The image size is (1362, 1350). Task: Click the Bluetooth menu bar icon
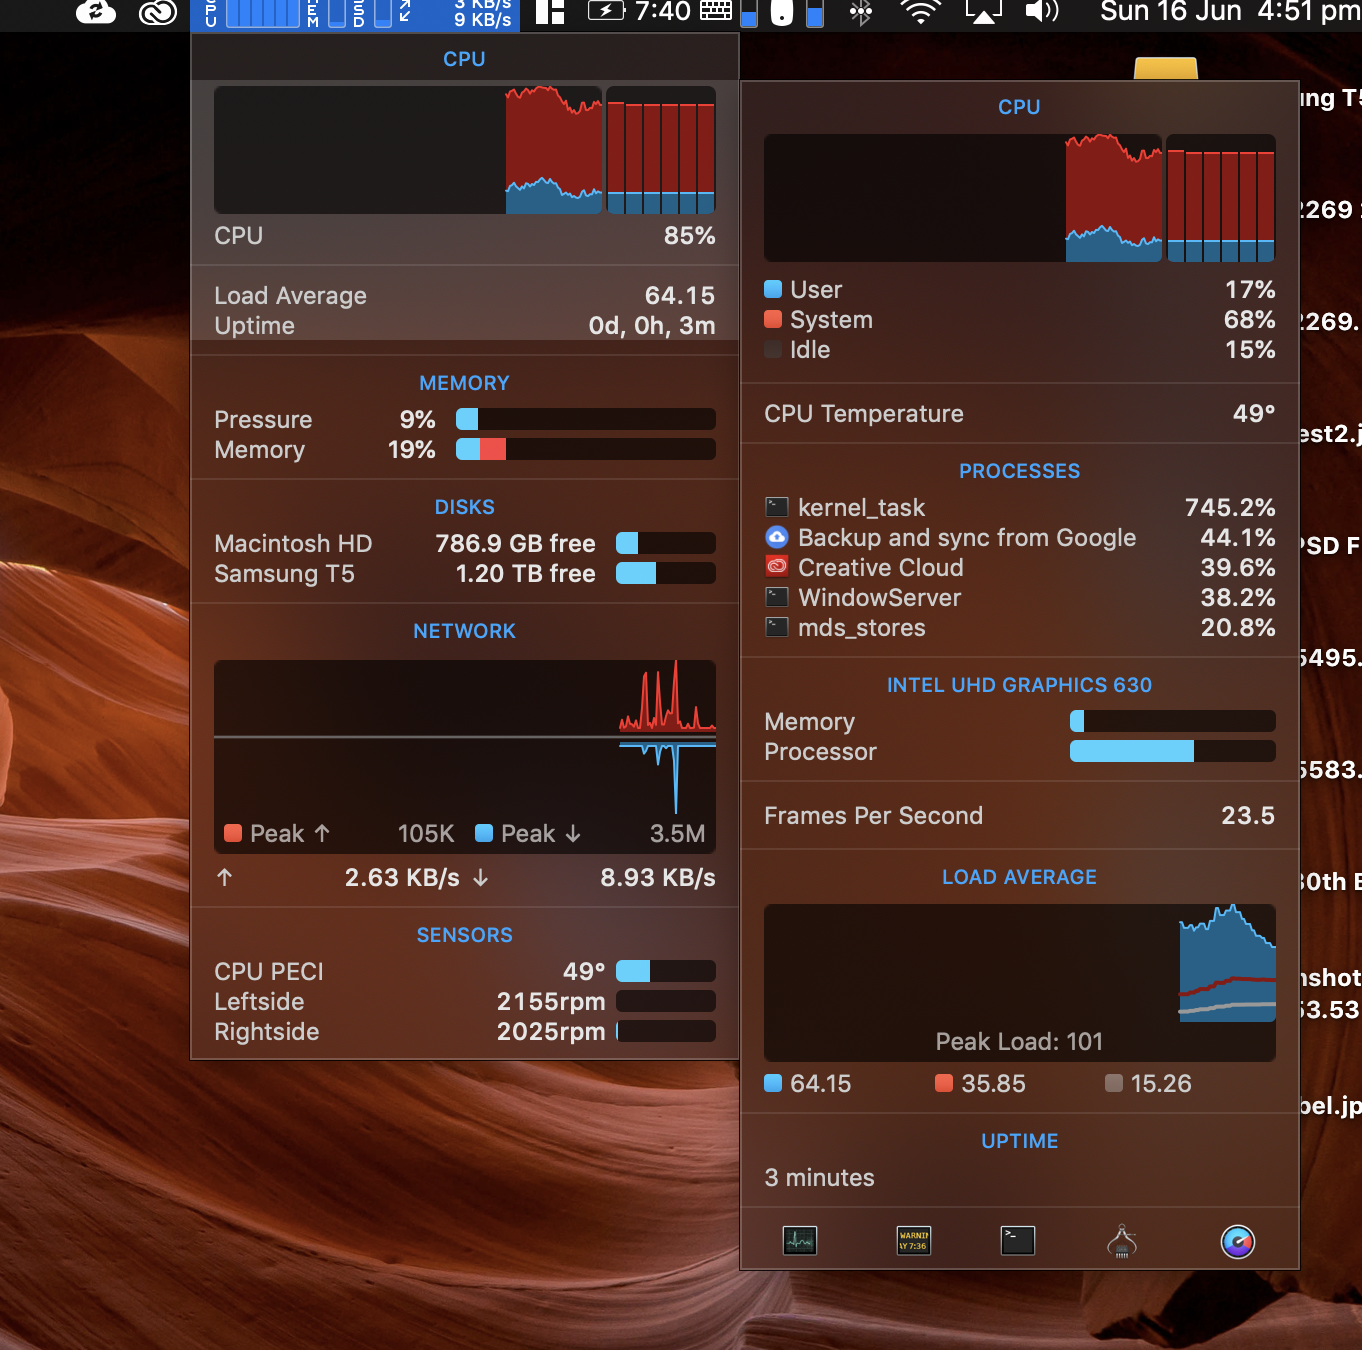[x=861, y=12]
